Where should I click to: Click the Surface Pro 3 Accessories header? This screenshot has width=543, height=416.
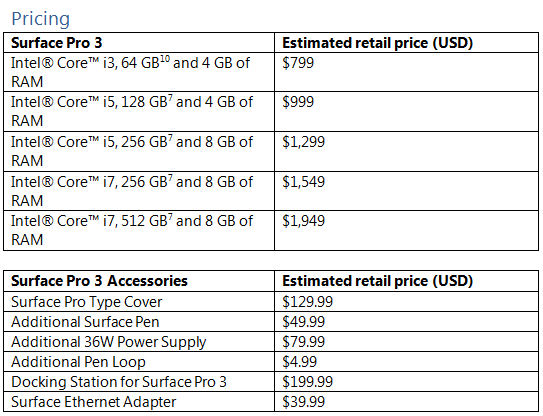coord(99,281)
